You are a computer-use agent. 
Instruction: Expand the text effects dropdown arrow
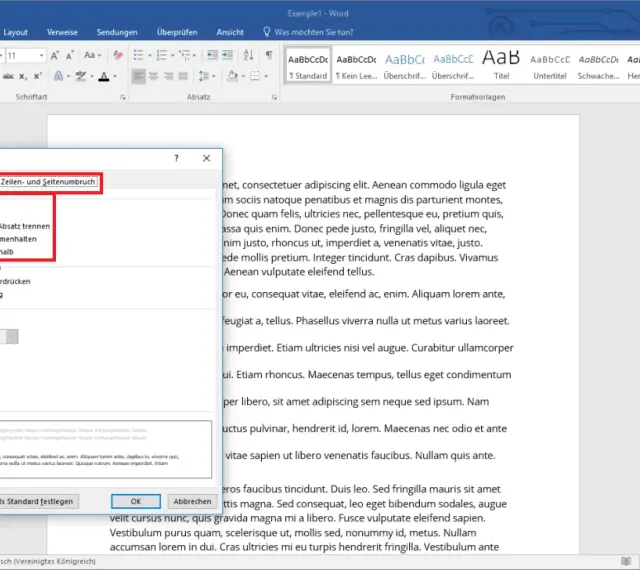[68, 76]
